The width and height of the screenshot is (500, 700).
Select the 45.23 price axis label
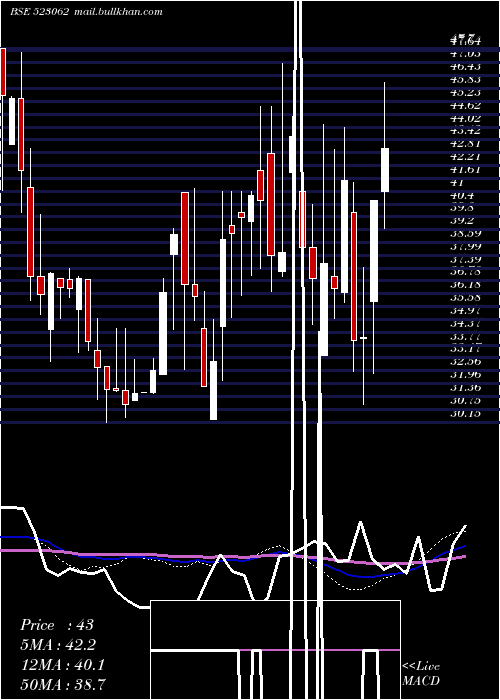point(465,92)
